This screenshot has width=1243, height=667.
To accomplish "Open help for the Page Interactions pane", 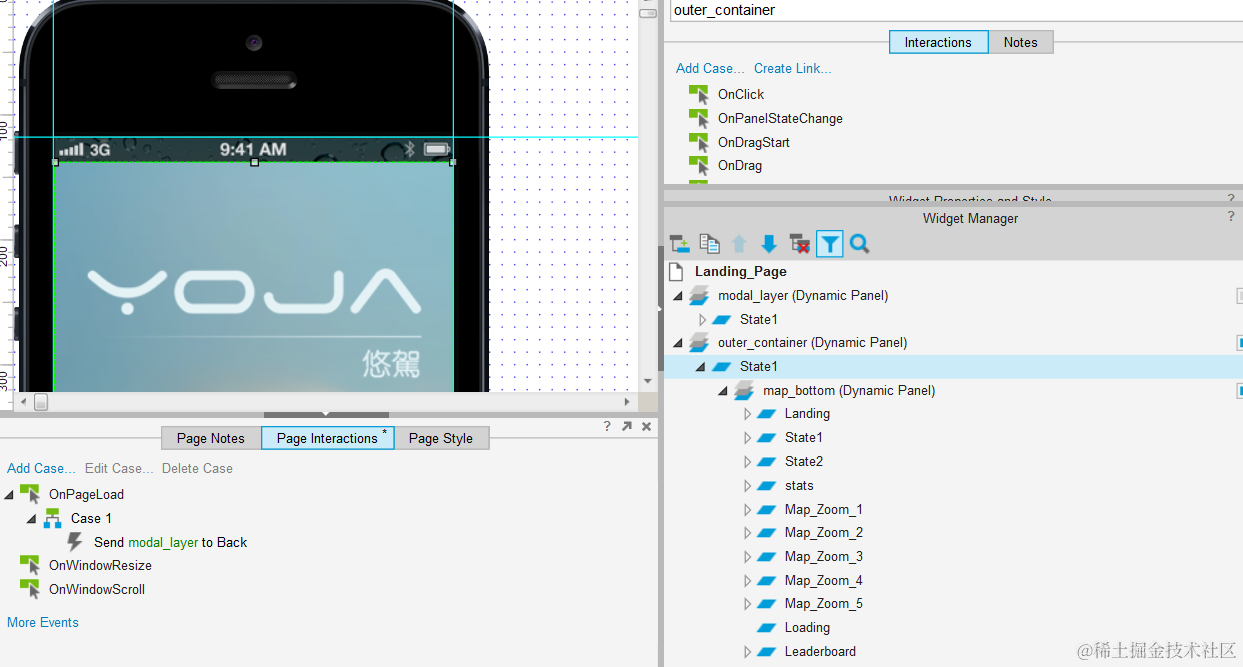I will tap(607, 426).
